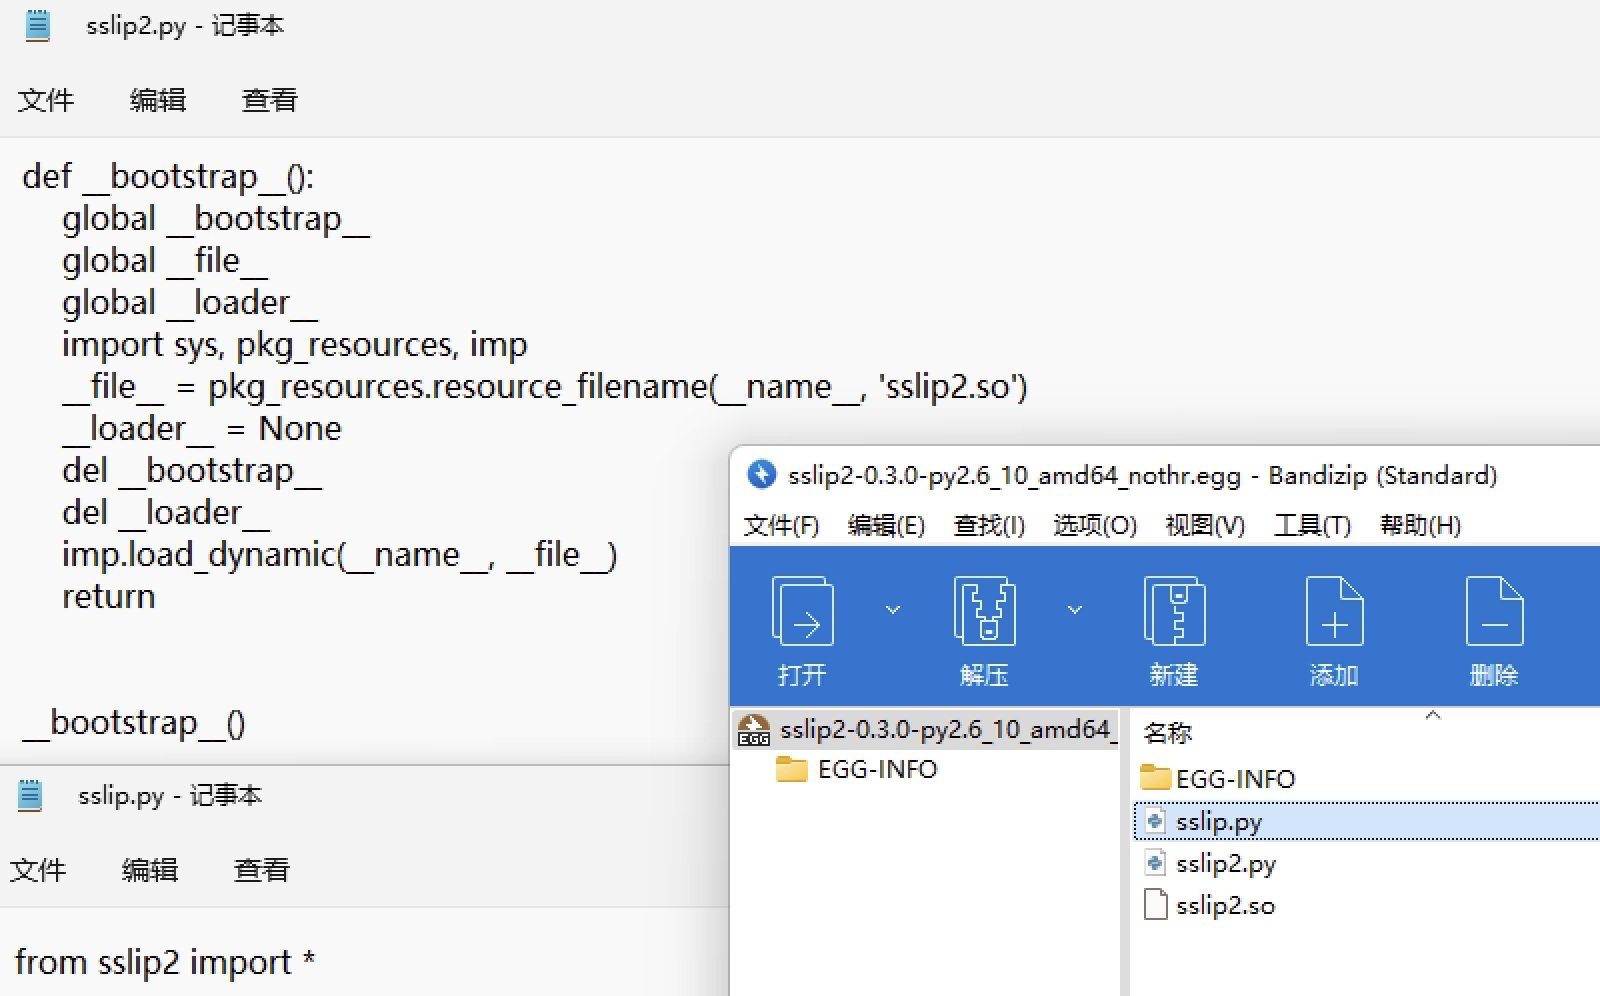1600x996 pixels.
Task: Click the sslip2.py file icon in list
Action: coord(1155,863)
